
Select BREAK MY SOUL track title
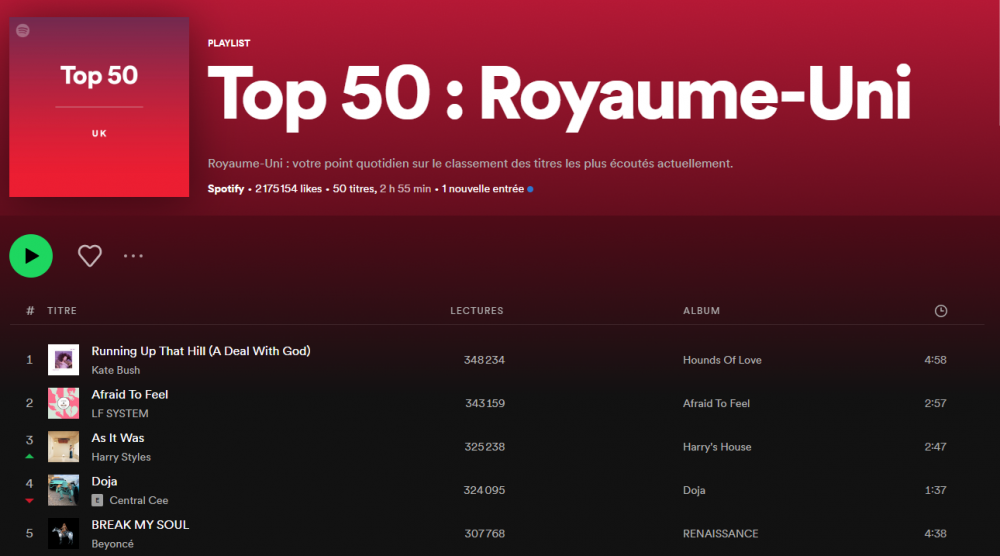click(140, 524)
